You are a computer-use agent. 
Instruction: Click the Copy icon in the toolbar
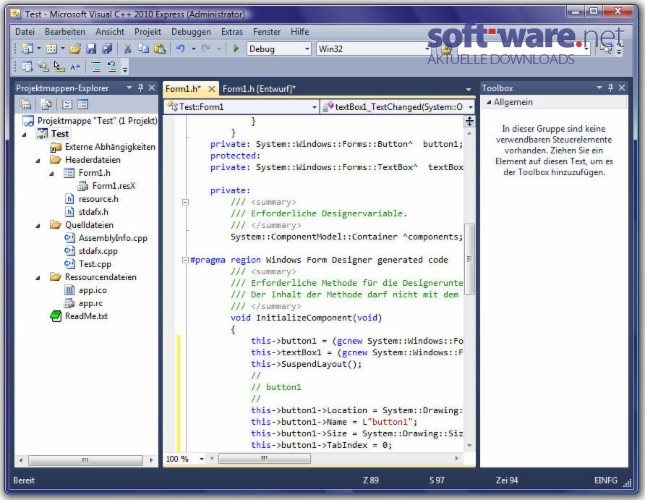coord(144,49)
